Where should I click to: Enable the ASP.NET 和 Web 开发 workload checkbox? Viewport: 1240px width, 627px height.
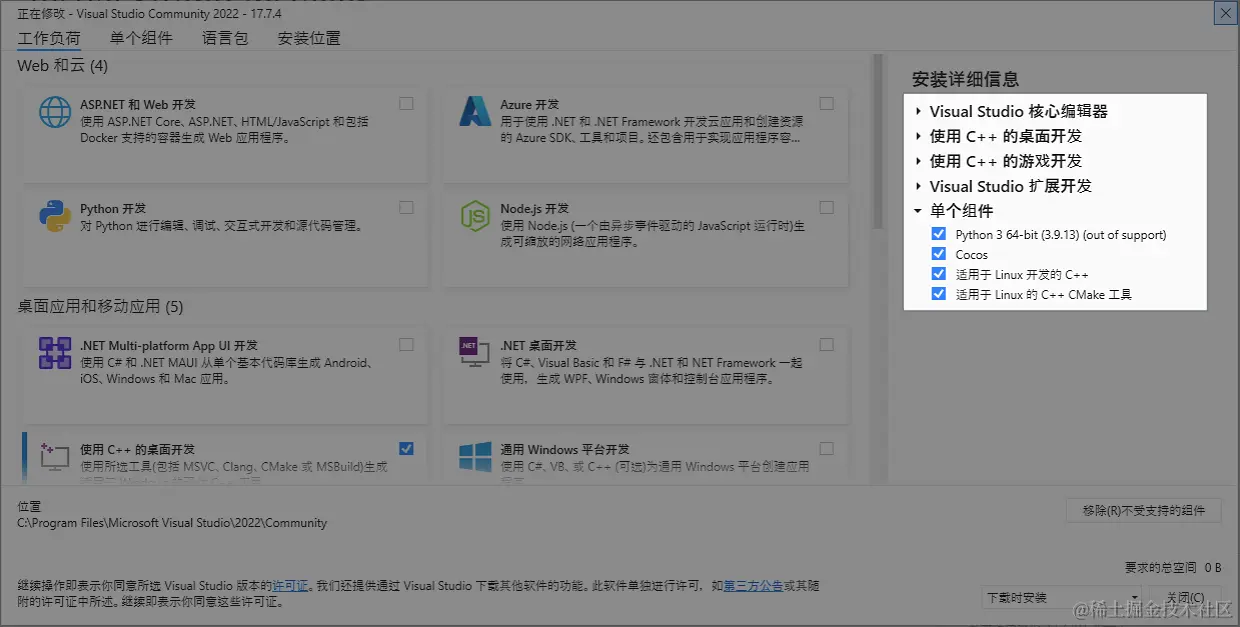click(406, 103)
